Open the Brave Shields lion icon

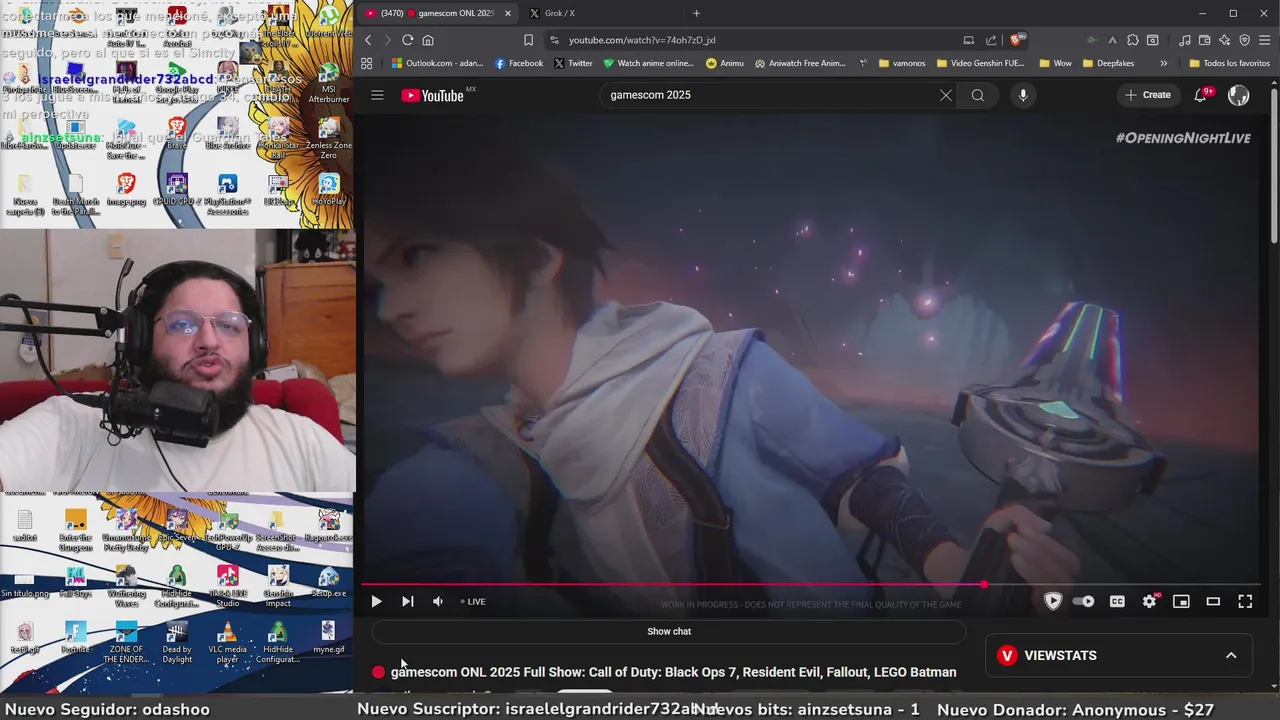point(1016,40)
